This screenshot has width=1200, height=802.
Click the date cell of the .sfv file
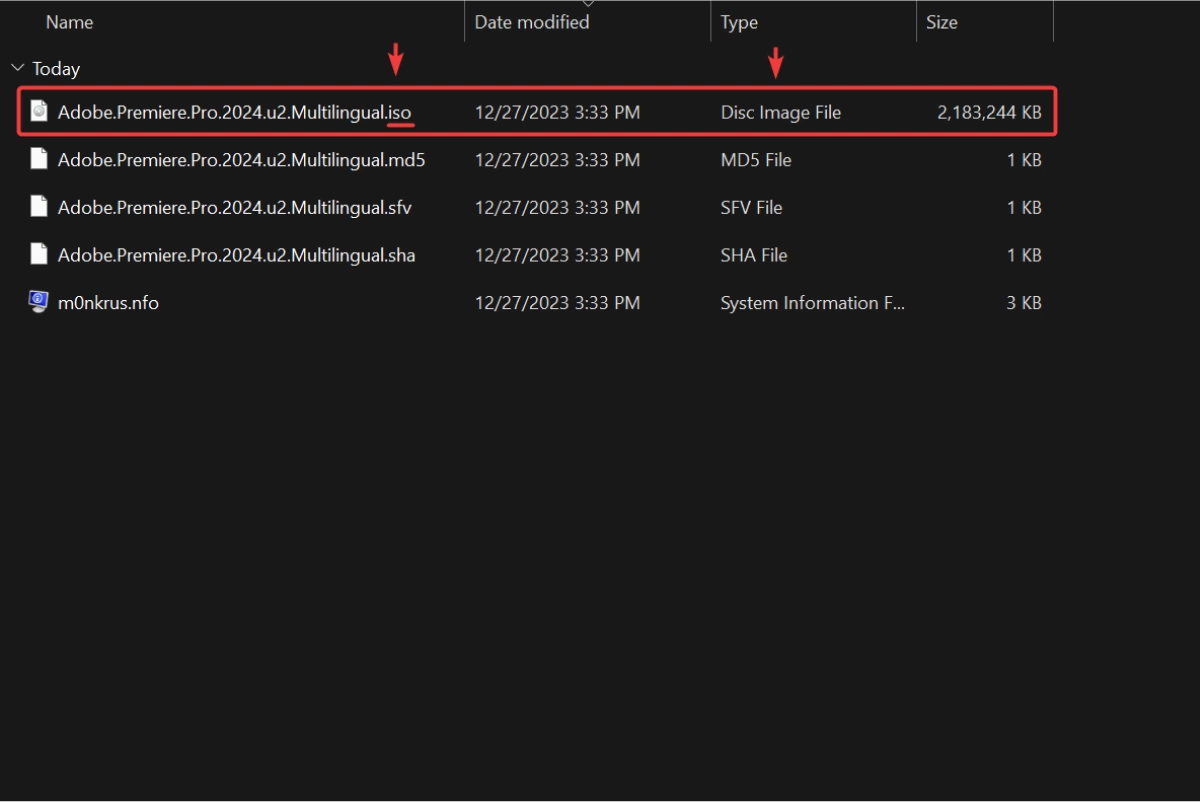(x=557, y=208)
